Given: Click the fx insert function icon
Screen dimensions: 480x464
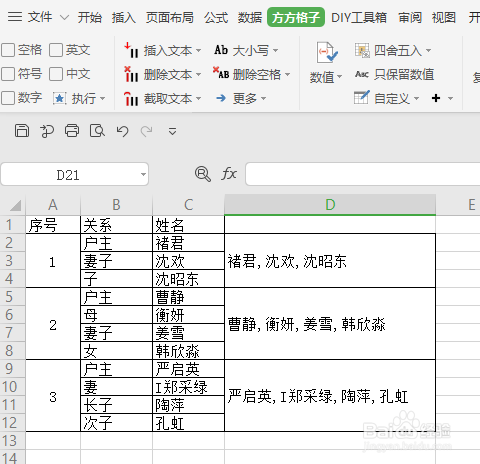Looking at the screenshot, I should pos(229,174).
